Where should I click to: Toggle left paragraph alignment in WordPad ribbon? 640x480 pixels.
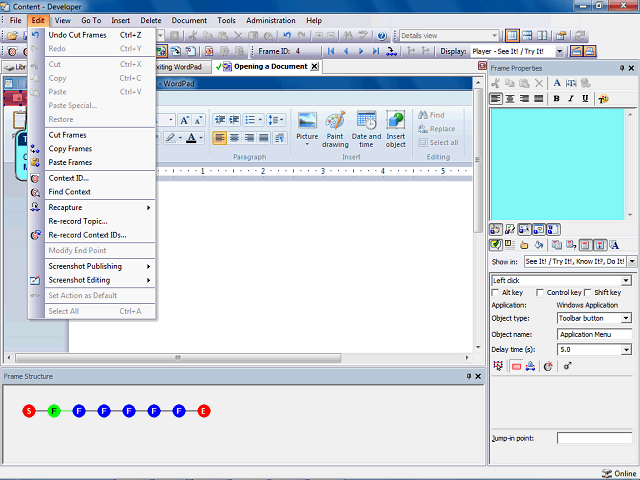click(x=220, y=138)
